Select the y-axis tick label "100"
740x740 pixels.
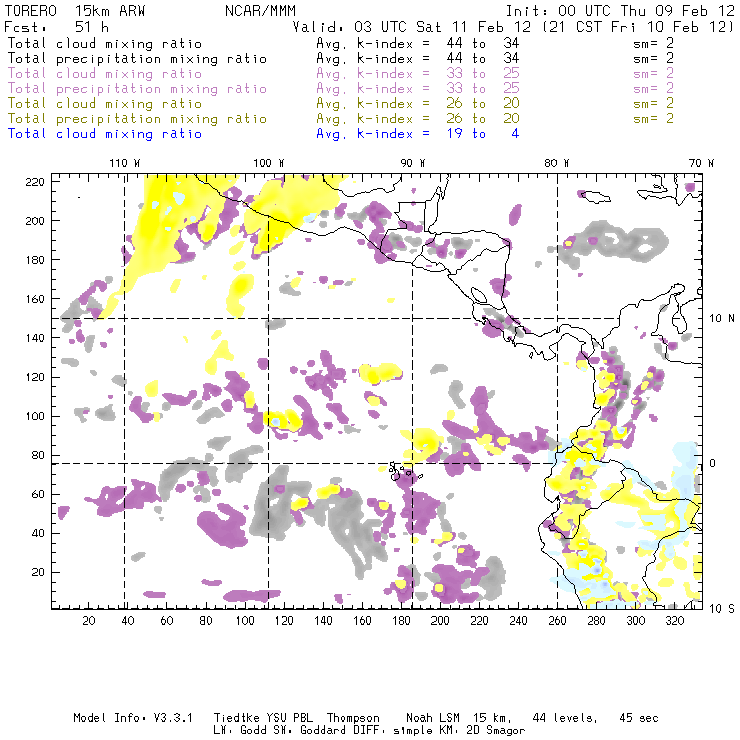tap(35, 416)
